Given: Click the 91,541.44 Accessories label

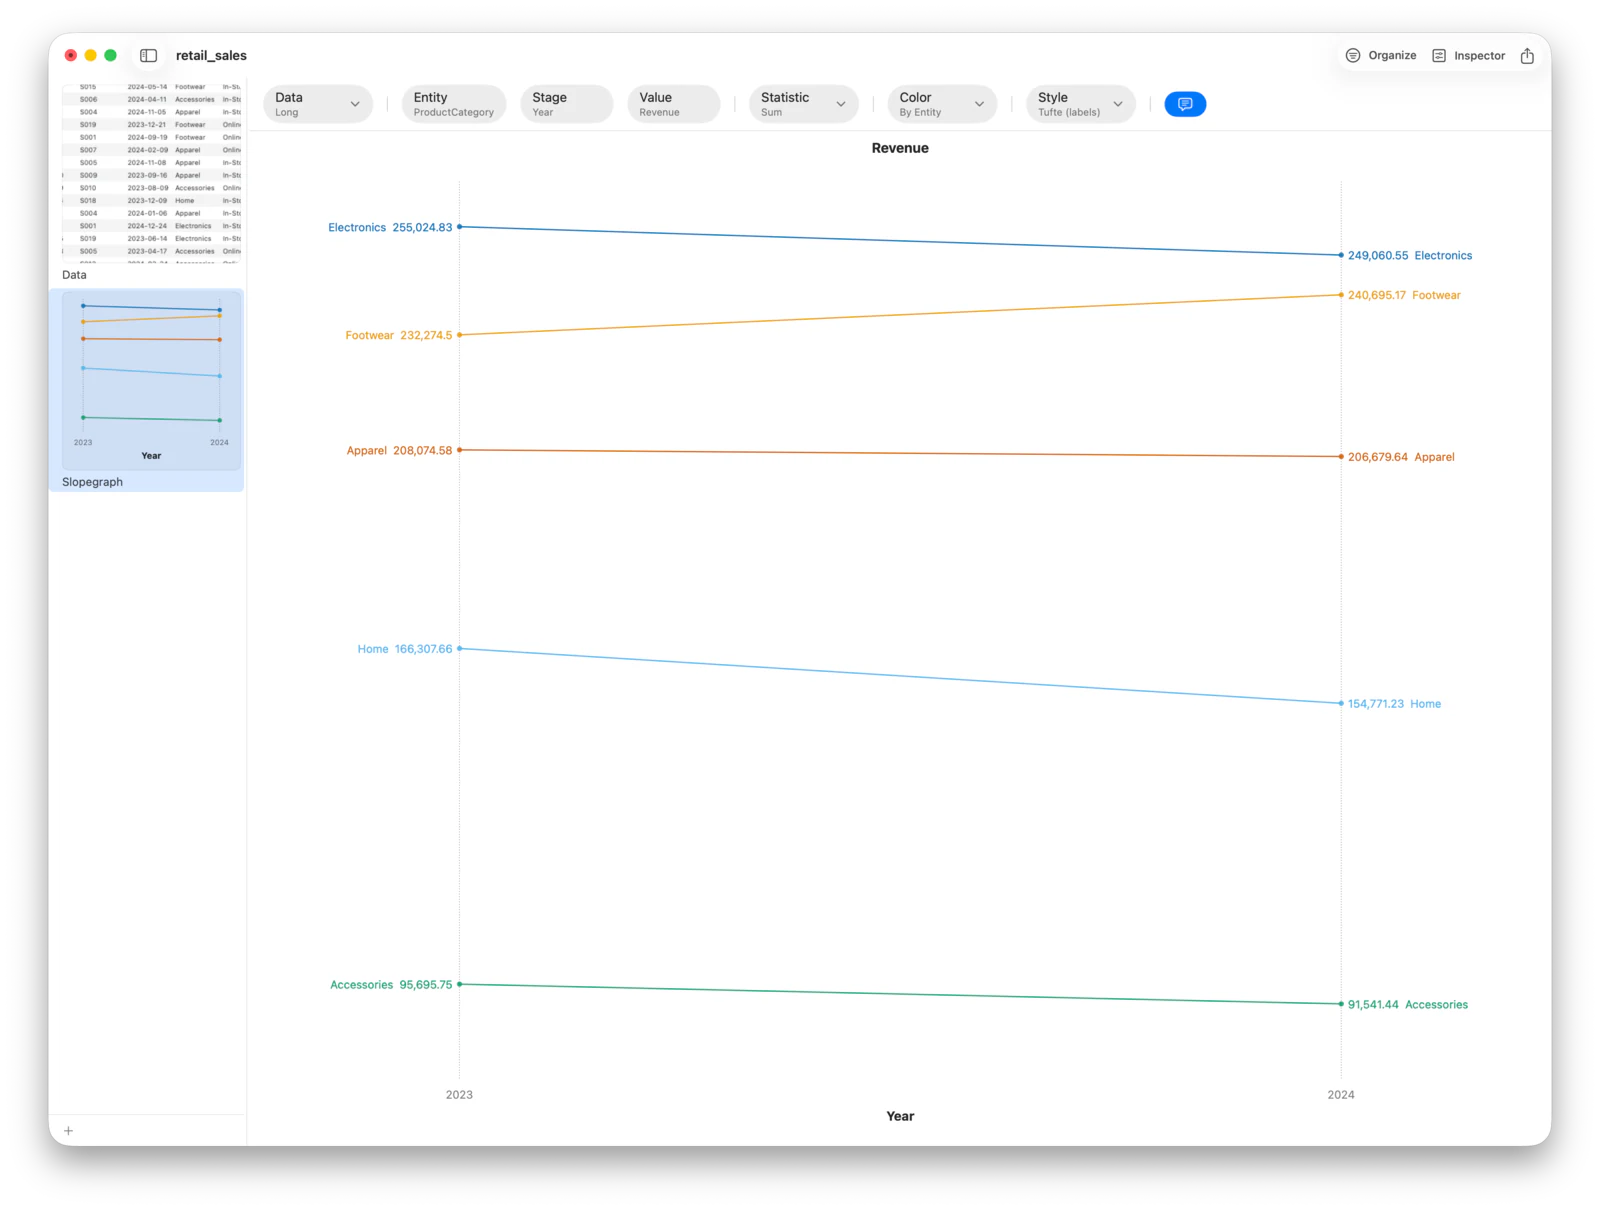Looking at the screenshot, I should (1408, 1005).
